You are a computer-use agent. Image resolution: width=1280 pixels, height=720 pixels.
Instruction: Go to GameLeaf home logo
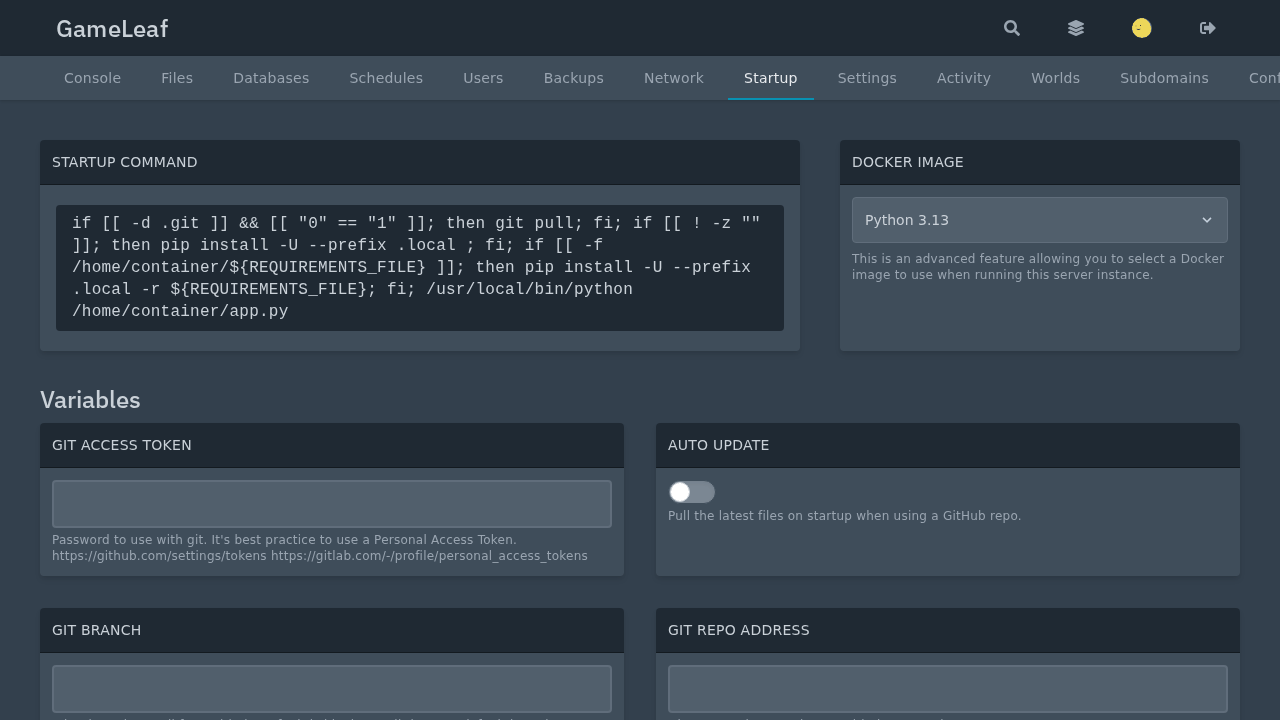point(112,29)
